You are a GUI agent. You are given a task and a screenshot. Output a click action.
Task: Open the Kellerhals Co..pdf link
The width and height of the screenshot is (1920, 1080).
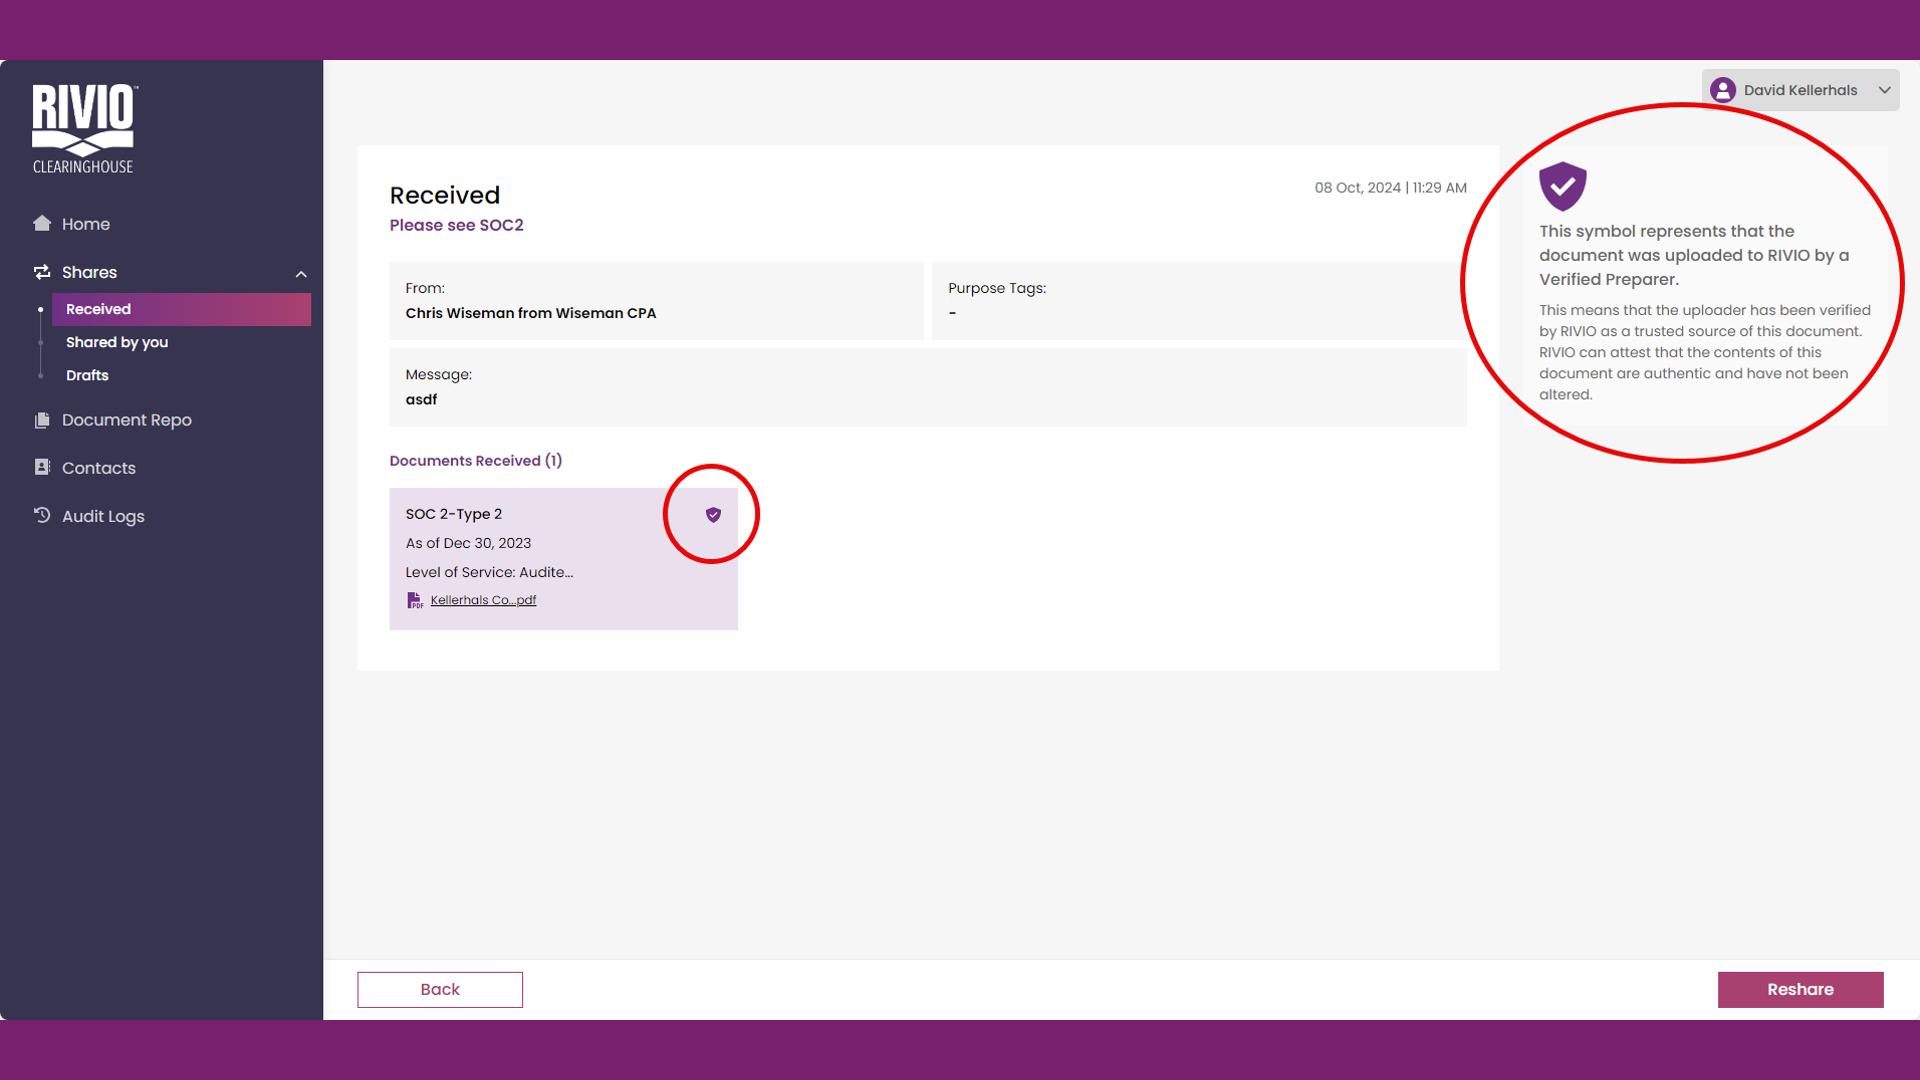483,600
